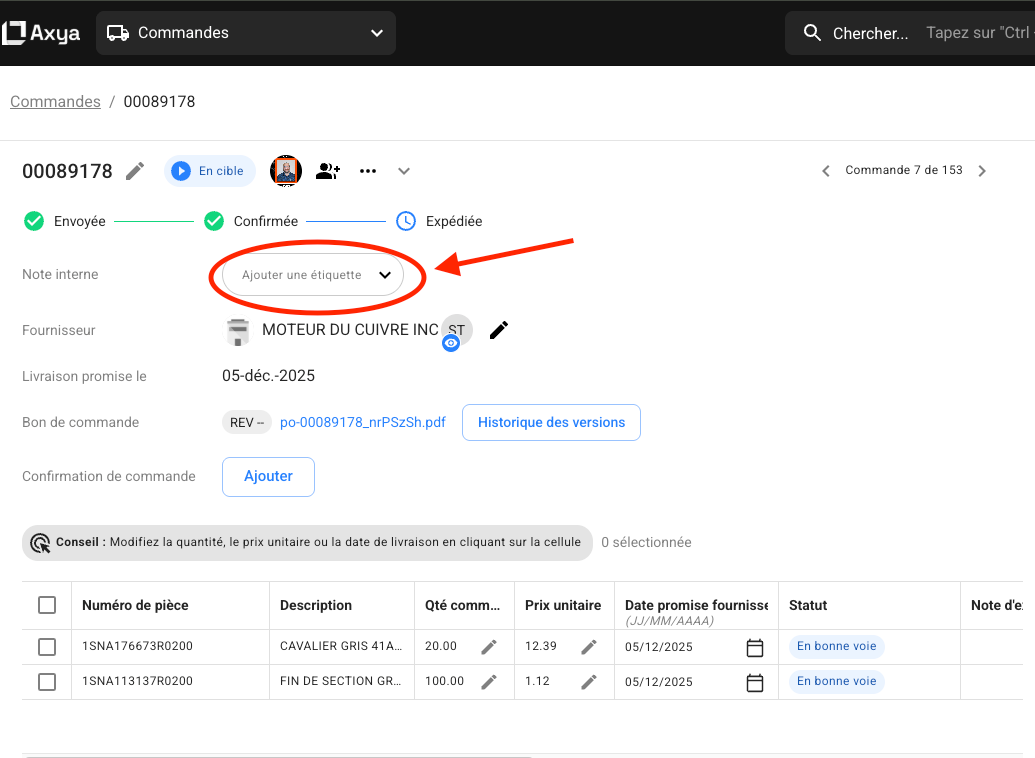Image resolution: width=1035 pixels, height=758 pixels.
Task: Click the clock icon on Expédiée step
Action: click(405, 220)
